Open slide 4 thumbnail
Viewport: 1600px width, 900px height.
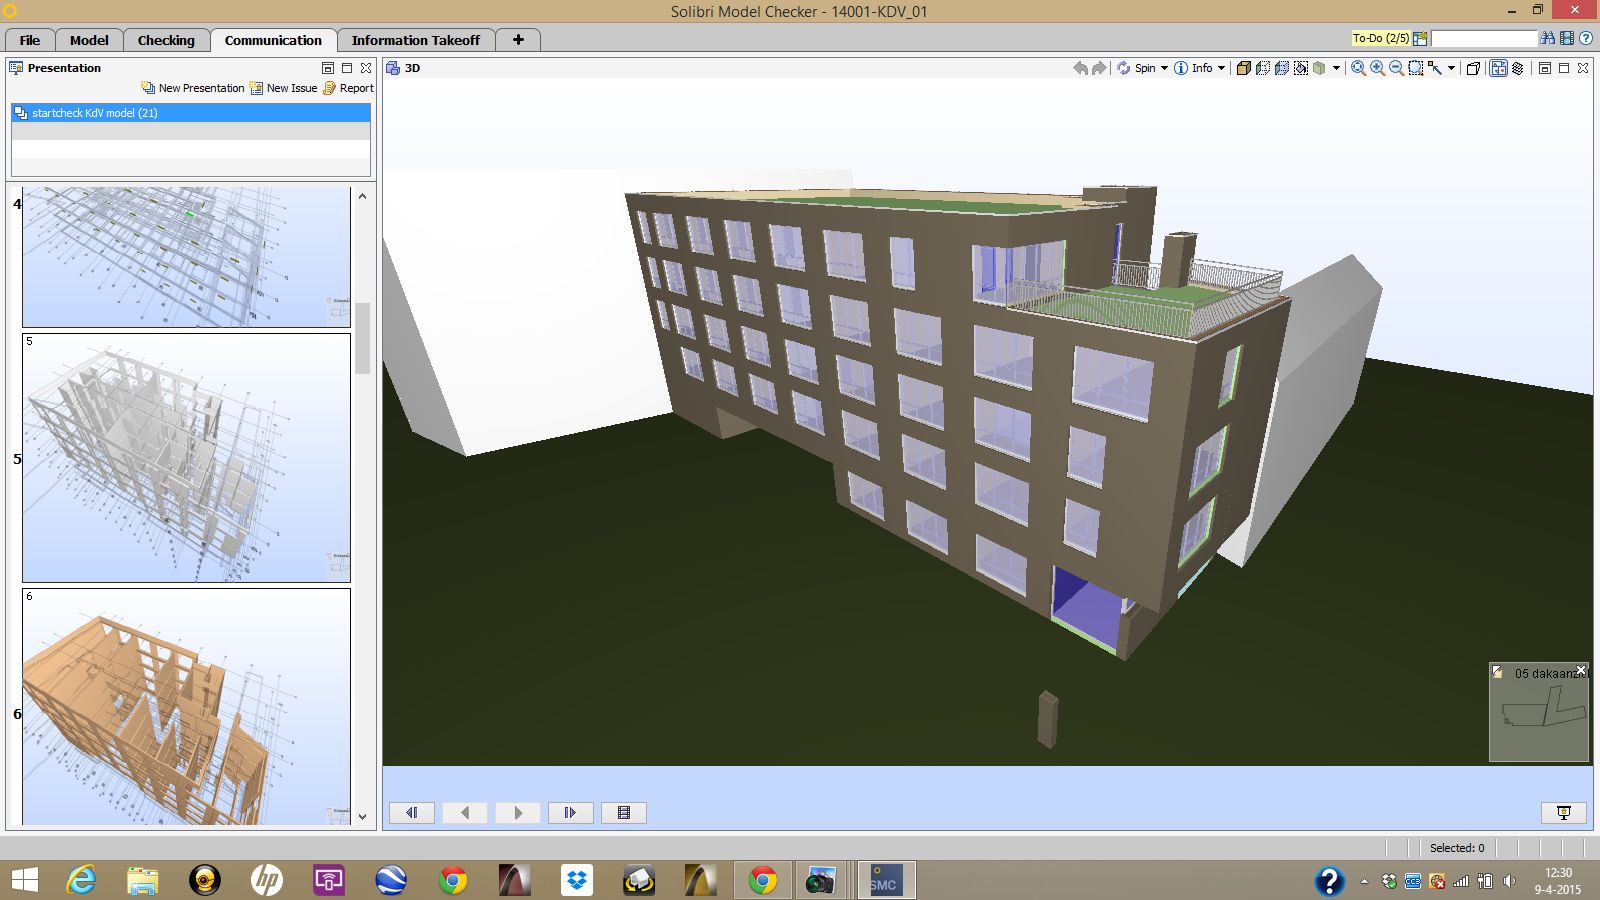coord(186,257)
